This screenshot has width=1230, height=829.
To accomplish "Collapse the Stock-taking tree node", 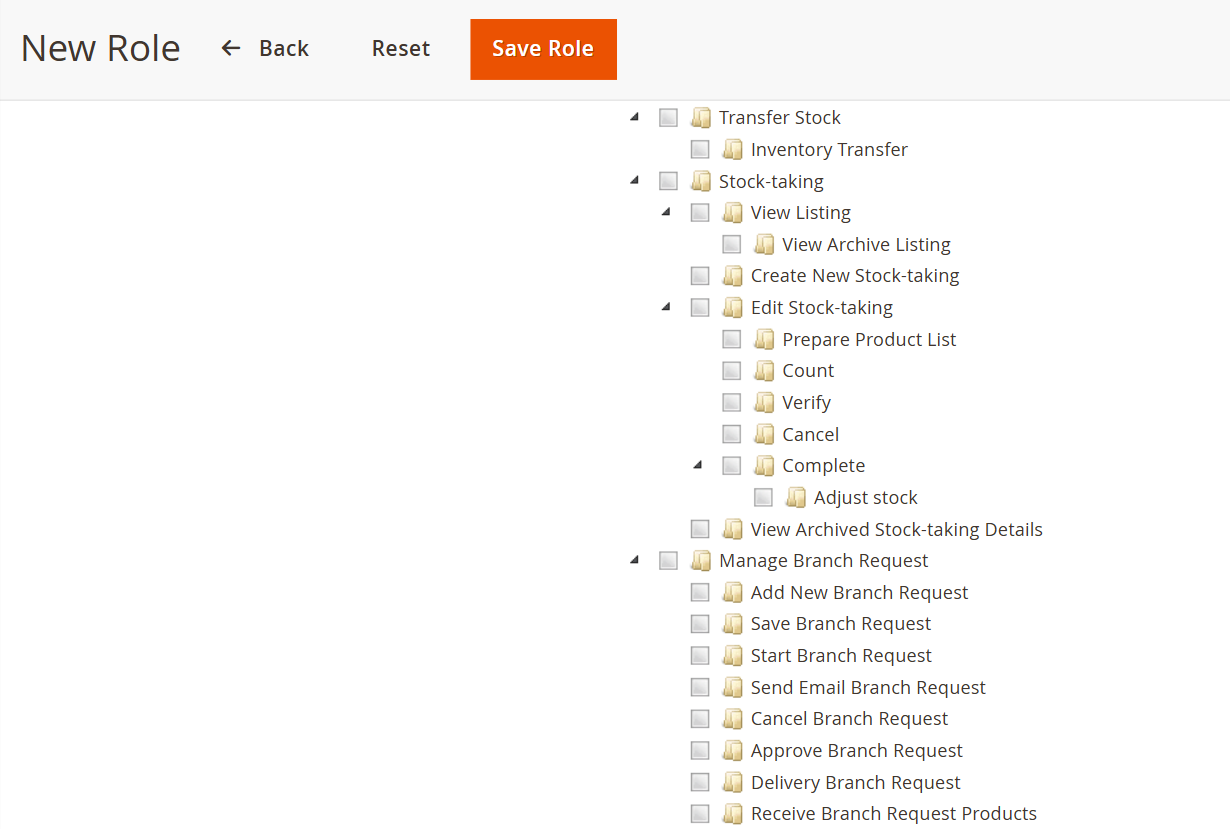I will (634, 181).
